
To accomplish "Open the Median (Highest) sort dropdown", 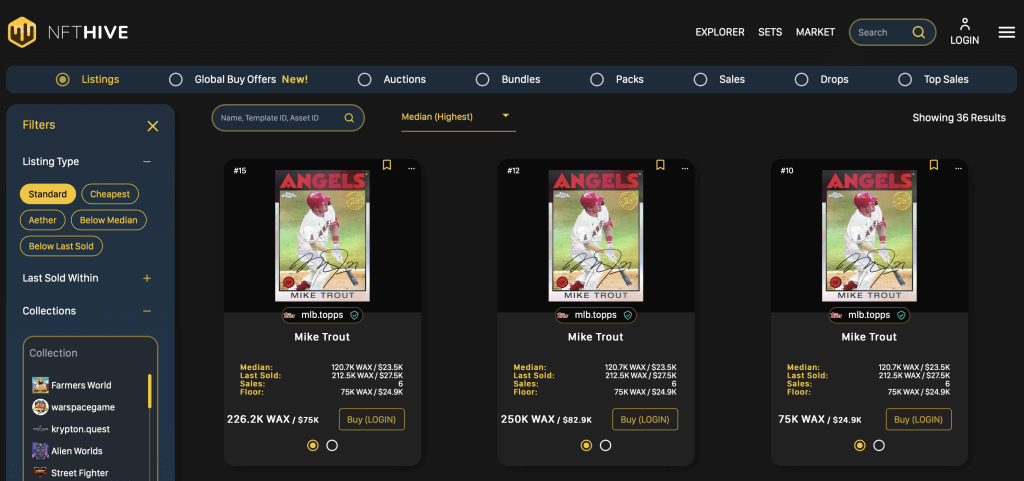I will 458,117.
